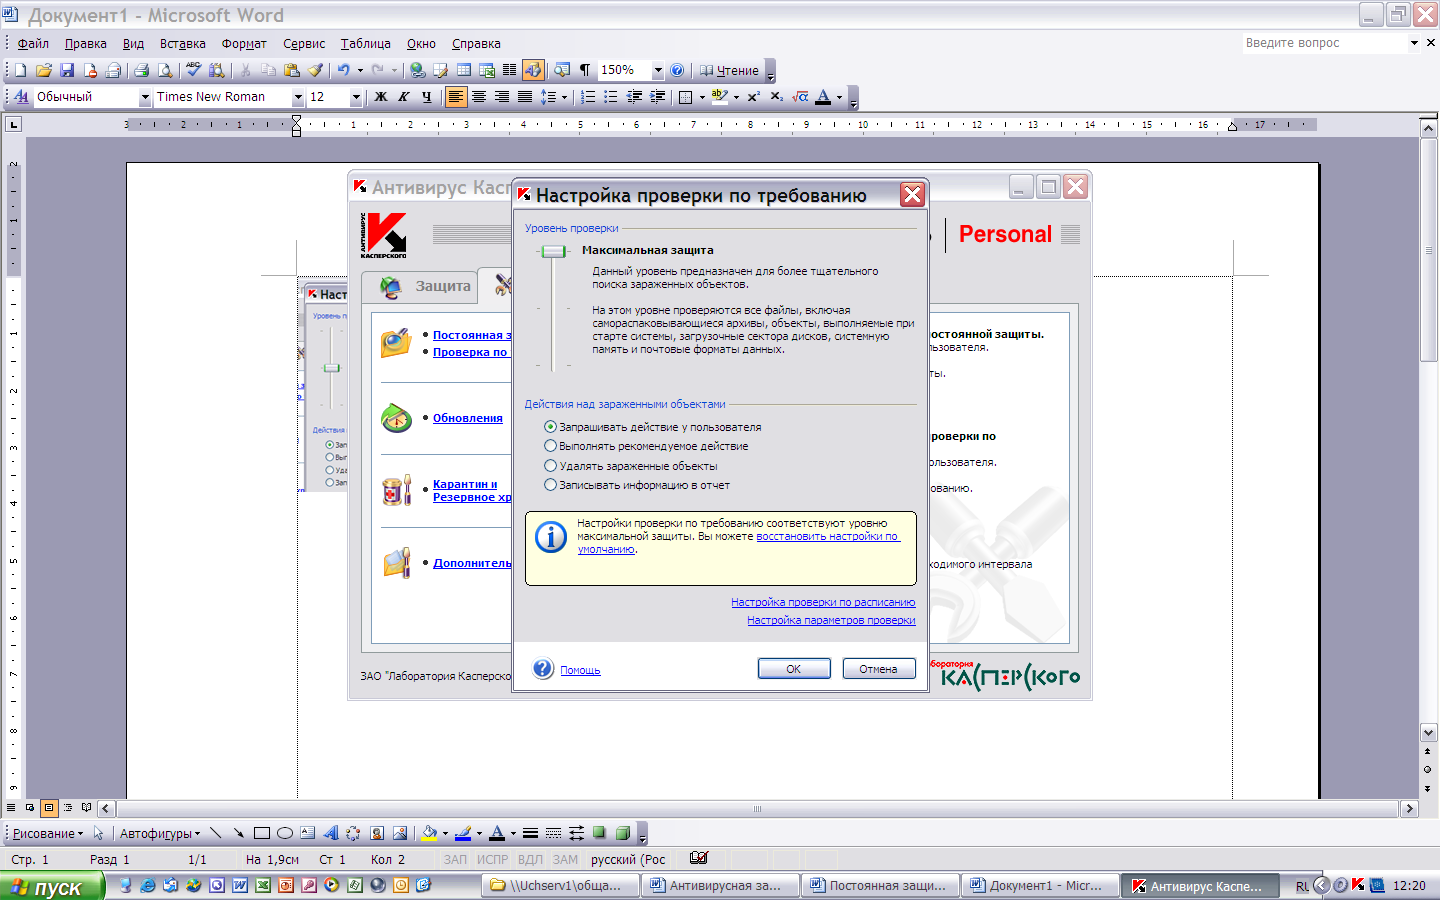This screenshot has width=1440, height=900.
Task: Apply Bold formatting (Ж)
Action: click(380, 97)
